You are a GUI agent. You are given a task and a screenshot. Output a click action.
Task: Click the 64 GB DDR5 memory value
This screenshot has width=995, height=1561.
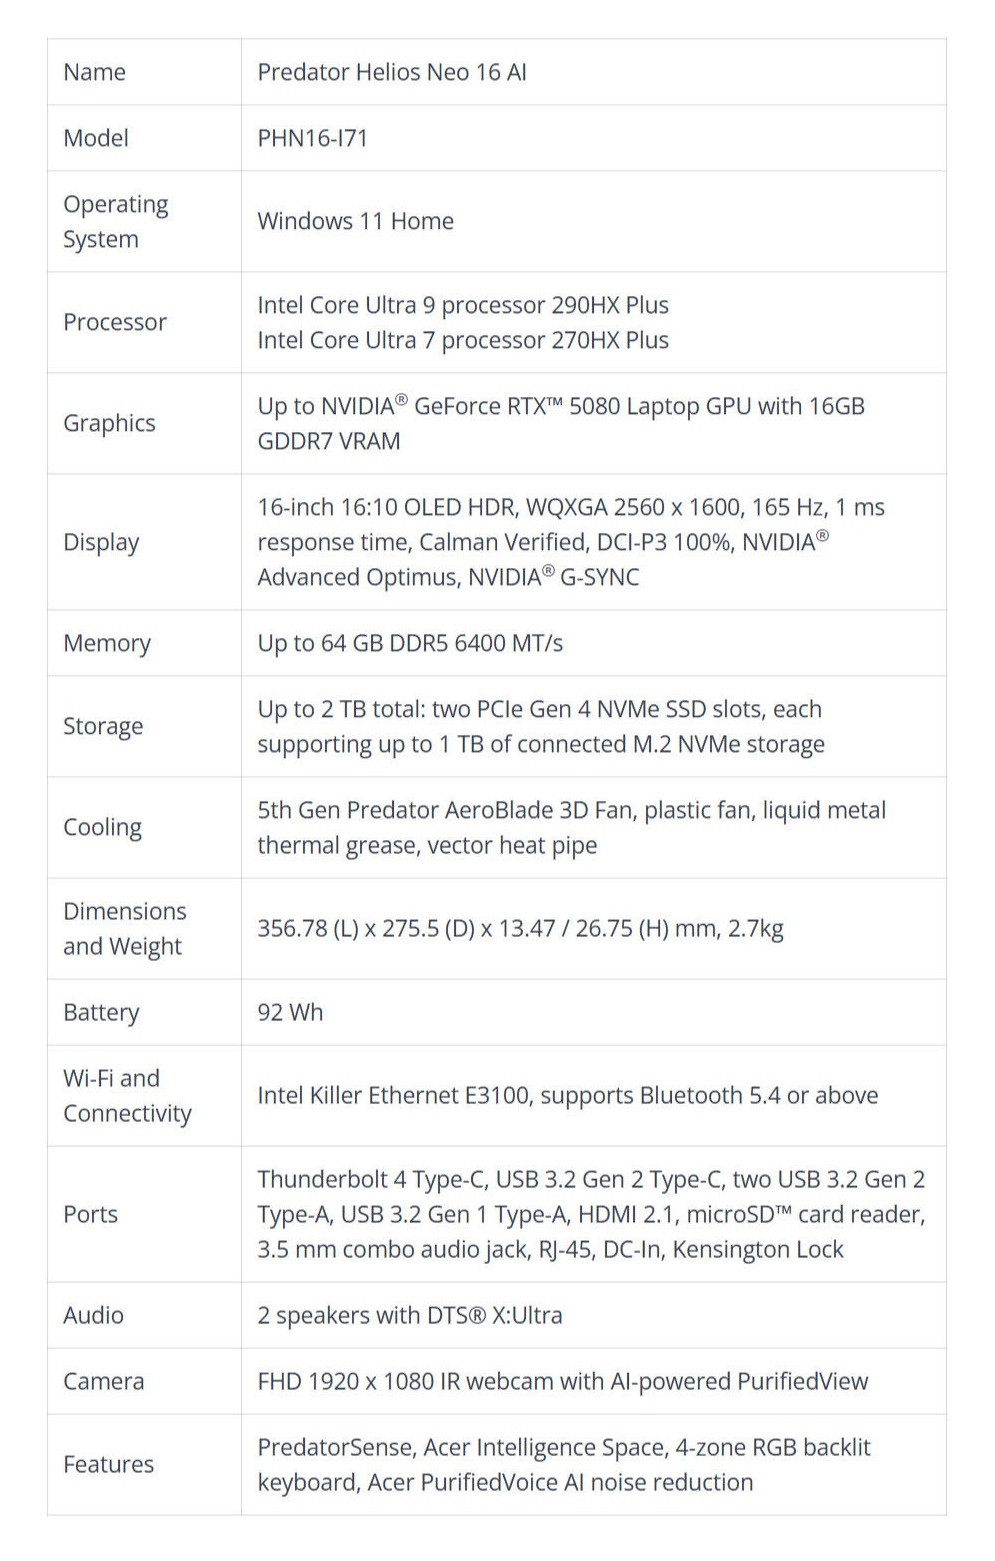pyautogui.click(x=410, y=643)
